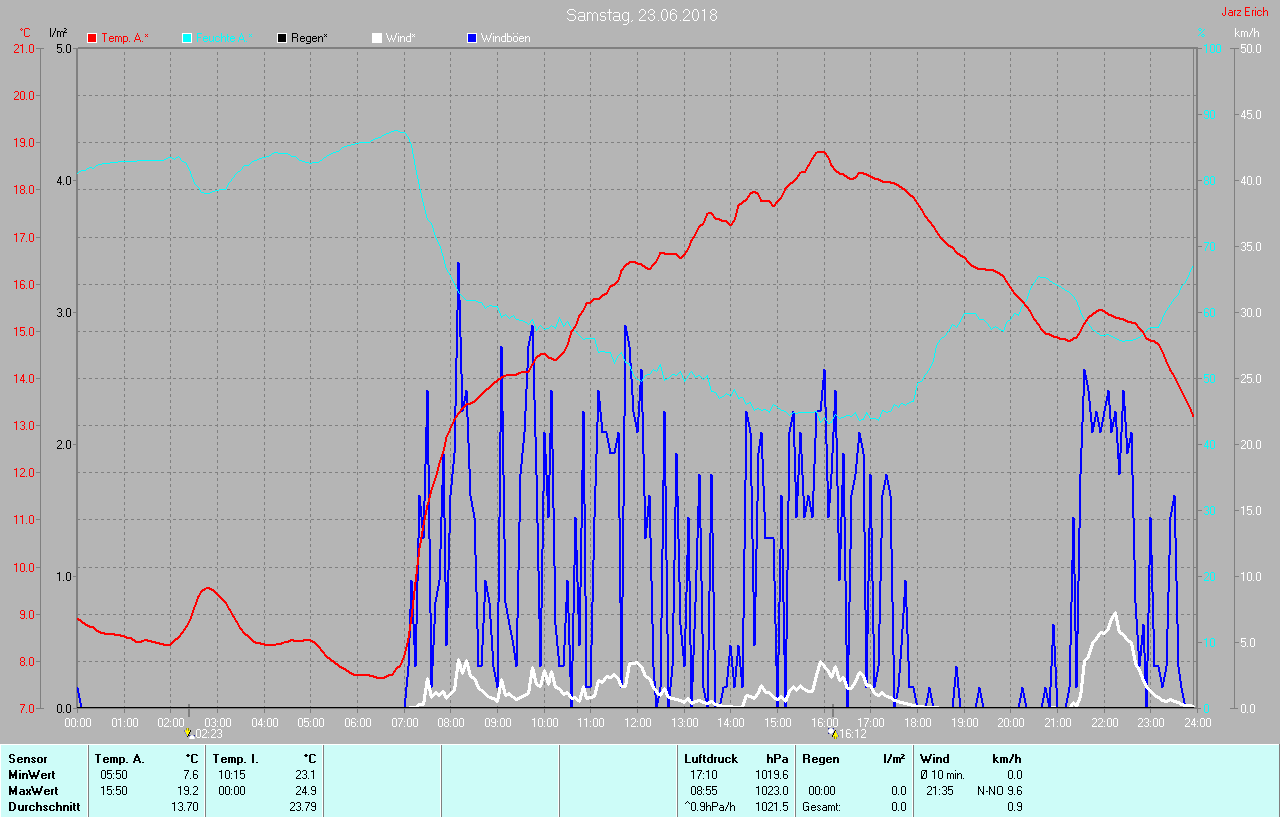Select the Luftdruck column header
The height and width of the screenshot is (817, 1280).
711,759
